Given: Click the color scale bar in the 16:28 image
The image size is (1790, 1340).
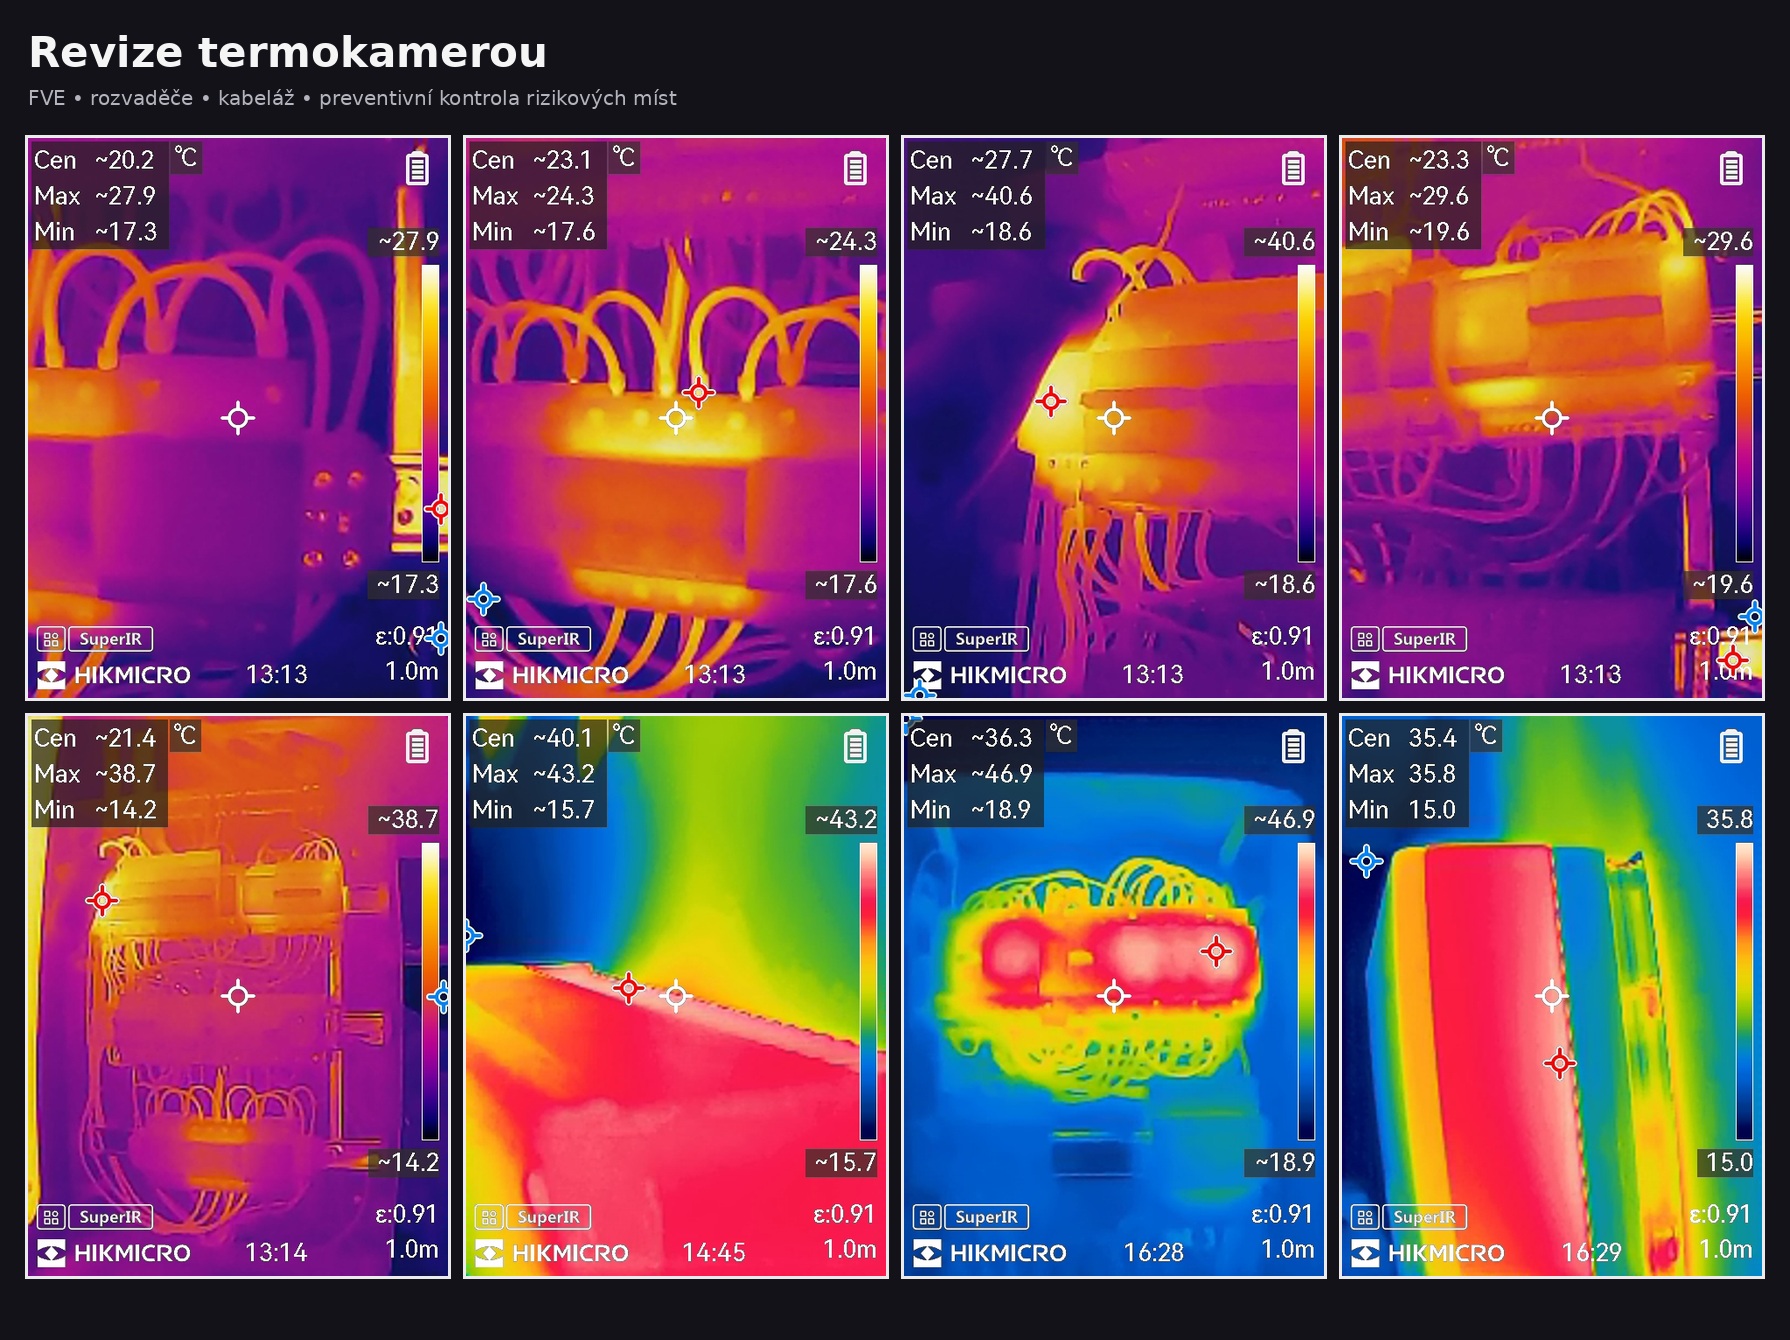Looking at the screenshot, I should coord(1306,990).
